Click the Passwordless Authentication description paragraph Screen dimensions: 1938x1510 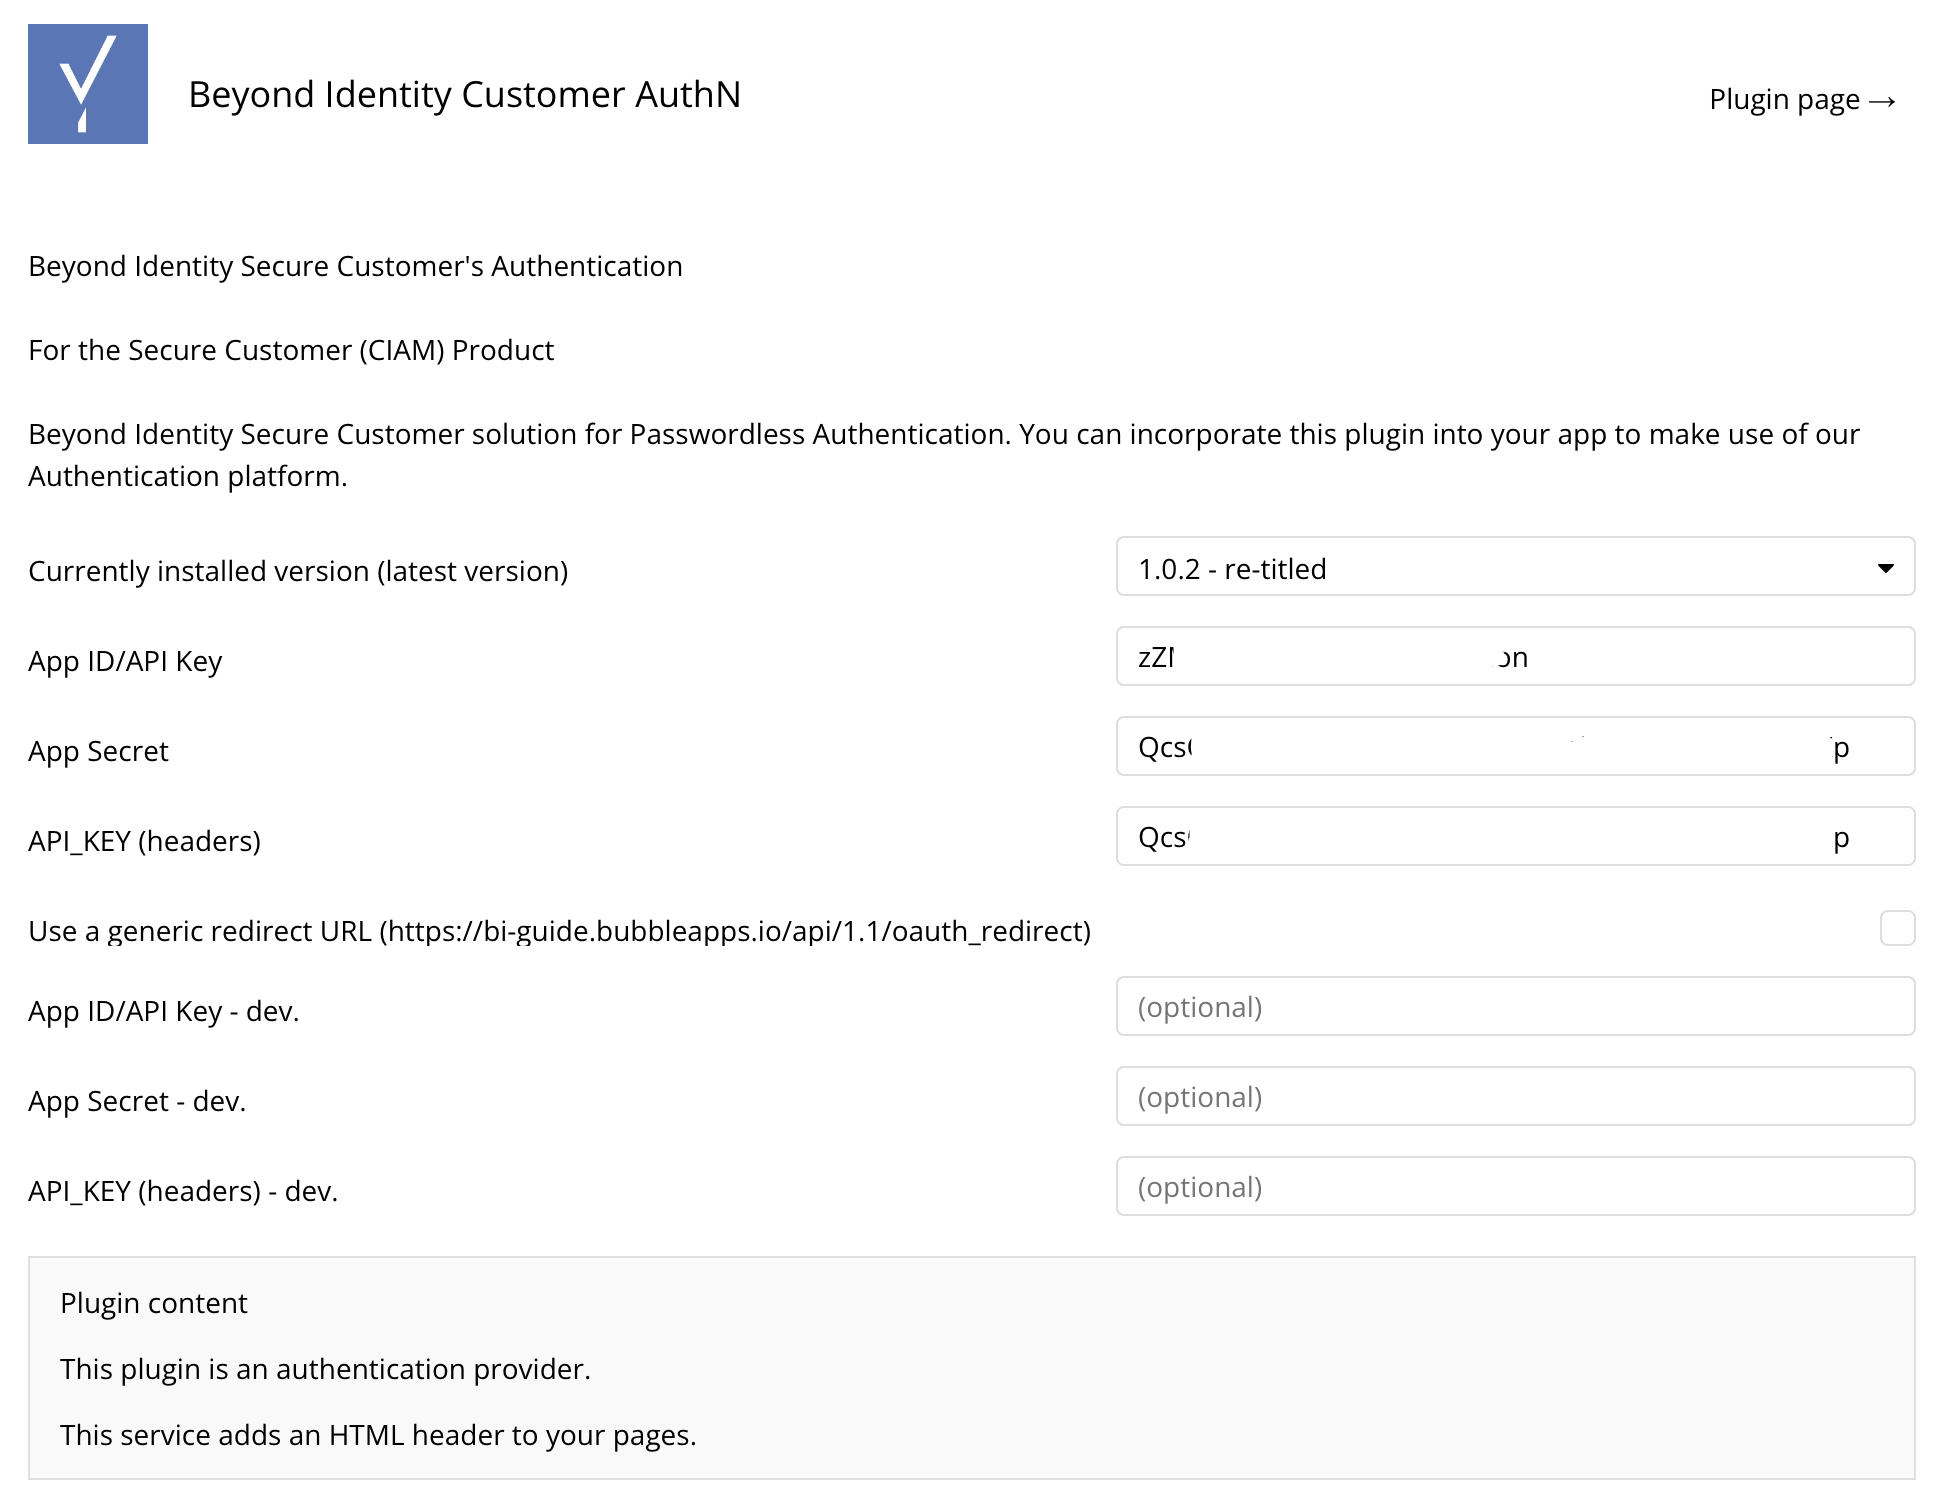944,455
